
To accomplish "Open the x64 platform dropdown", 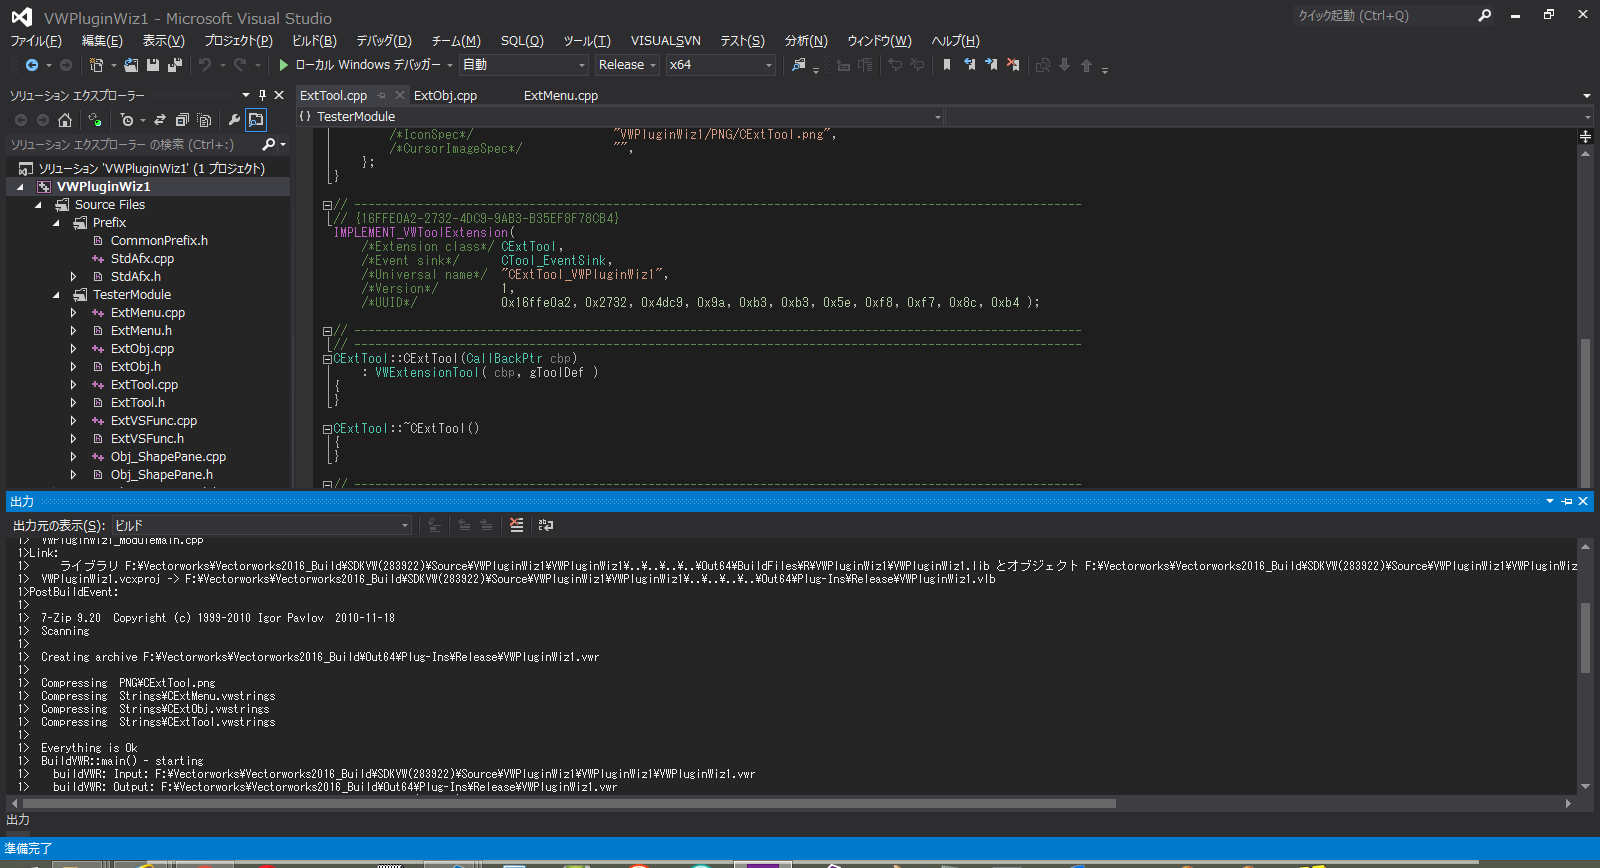I will pos(769,65).
